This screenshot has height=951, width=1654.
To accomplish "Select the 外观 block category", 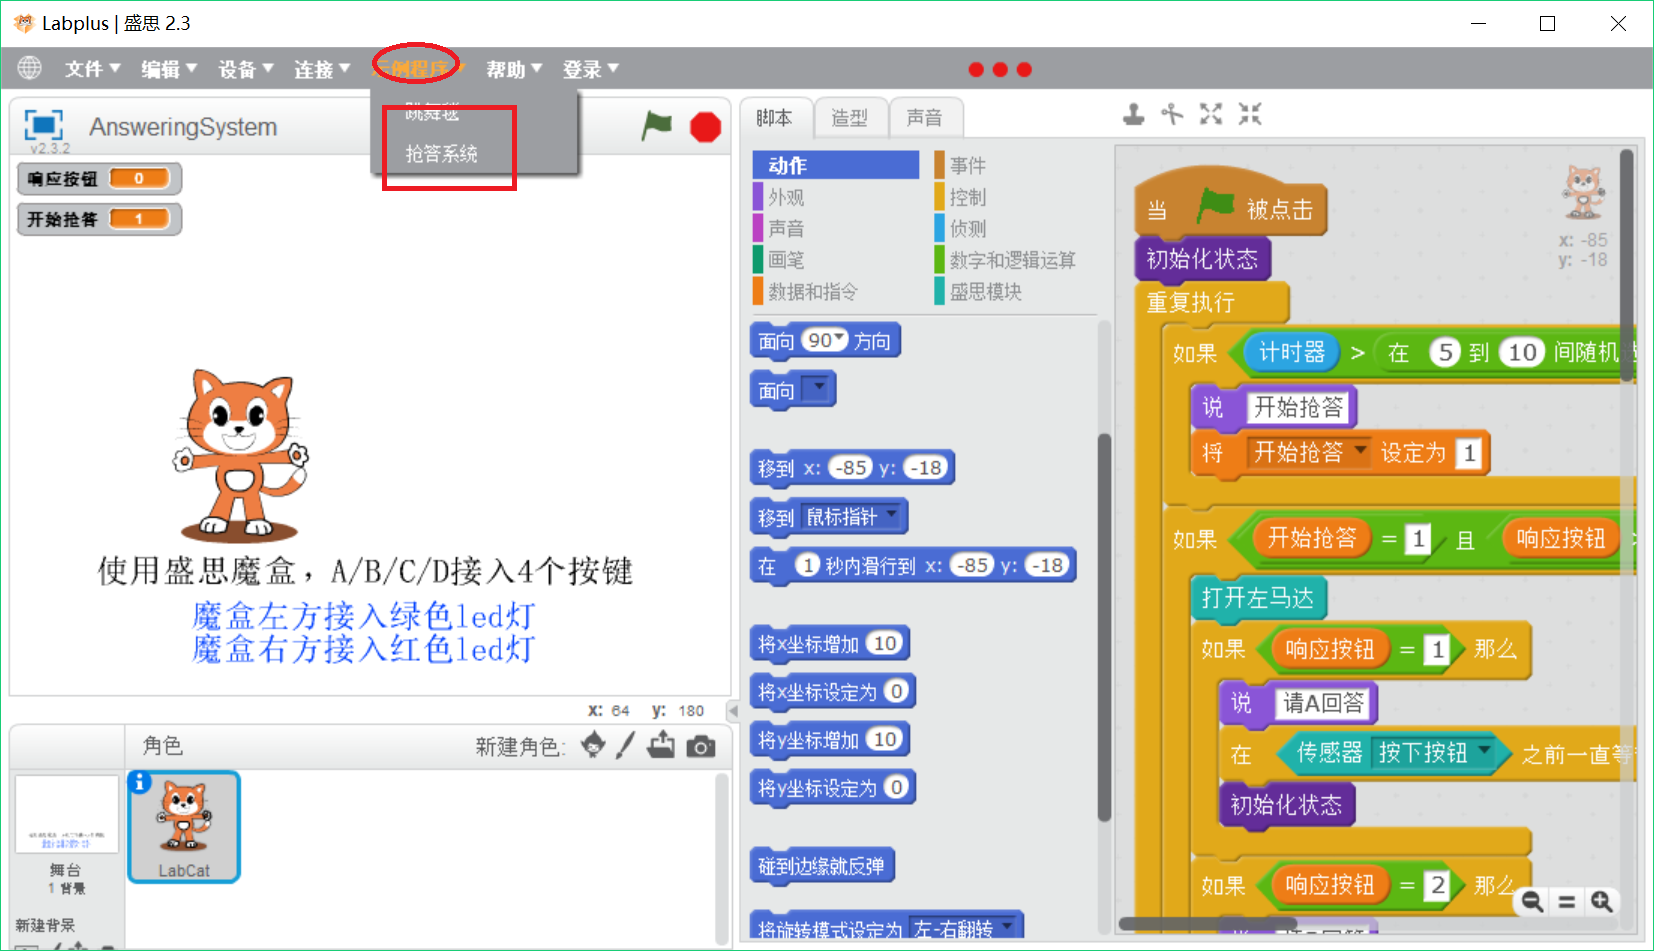I will click(786, 198).
